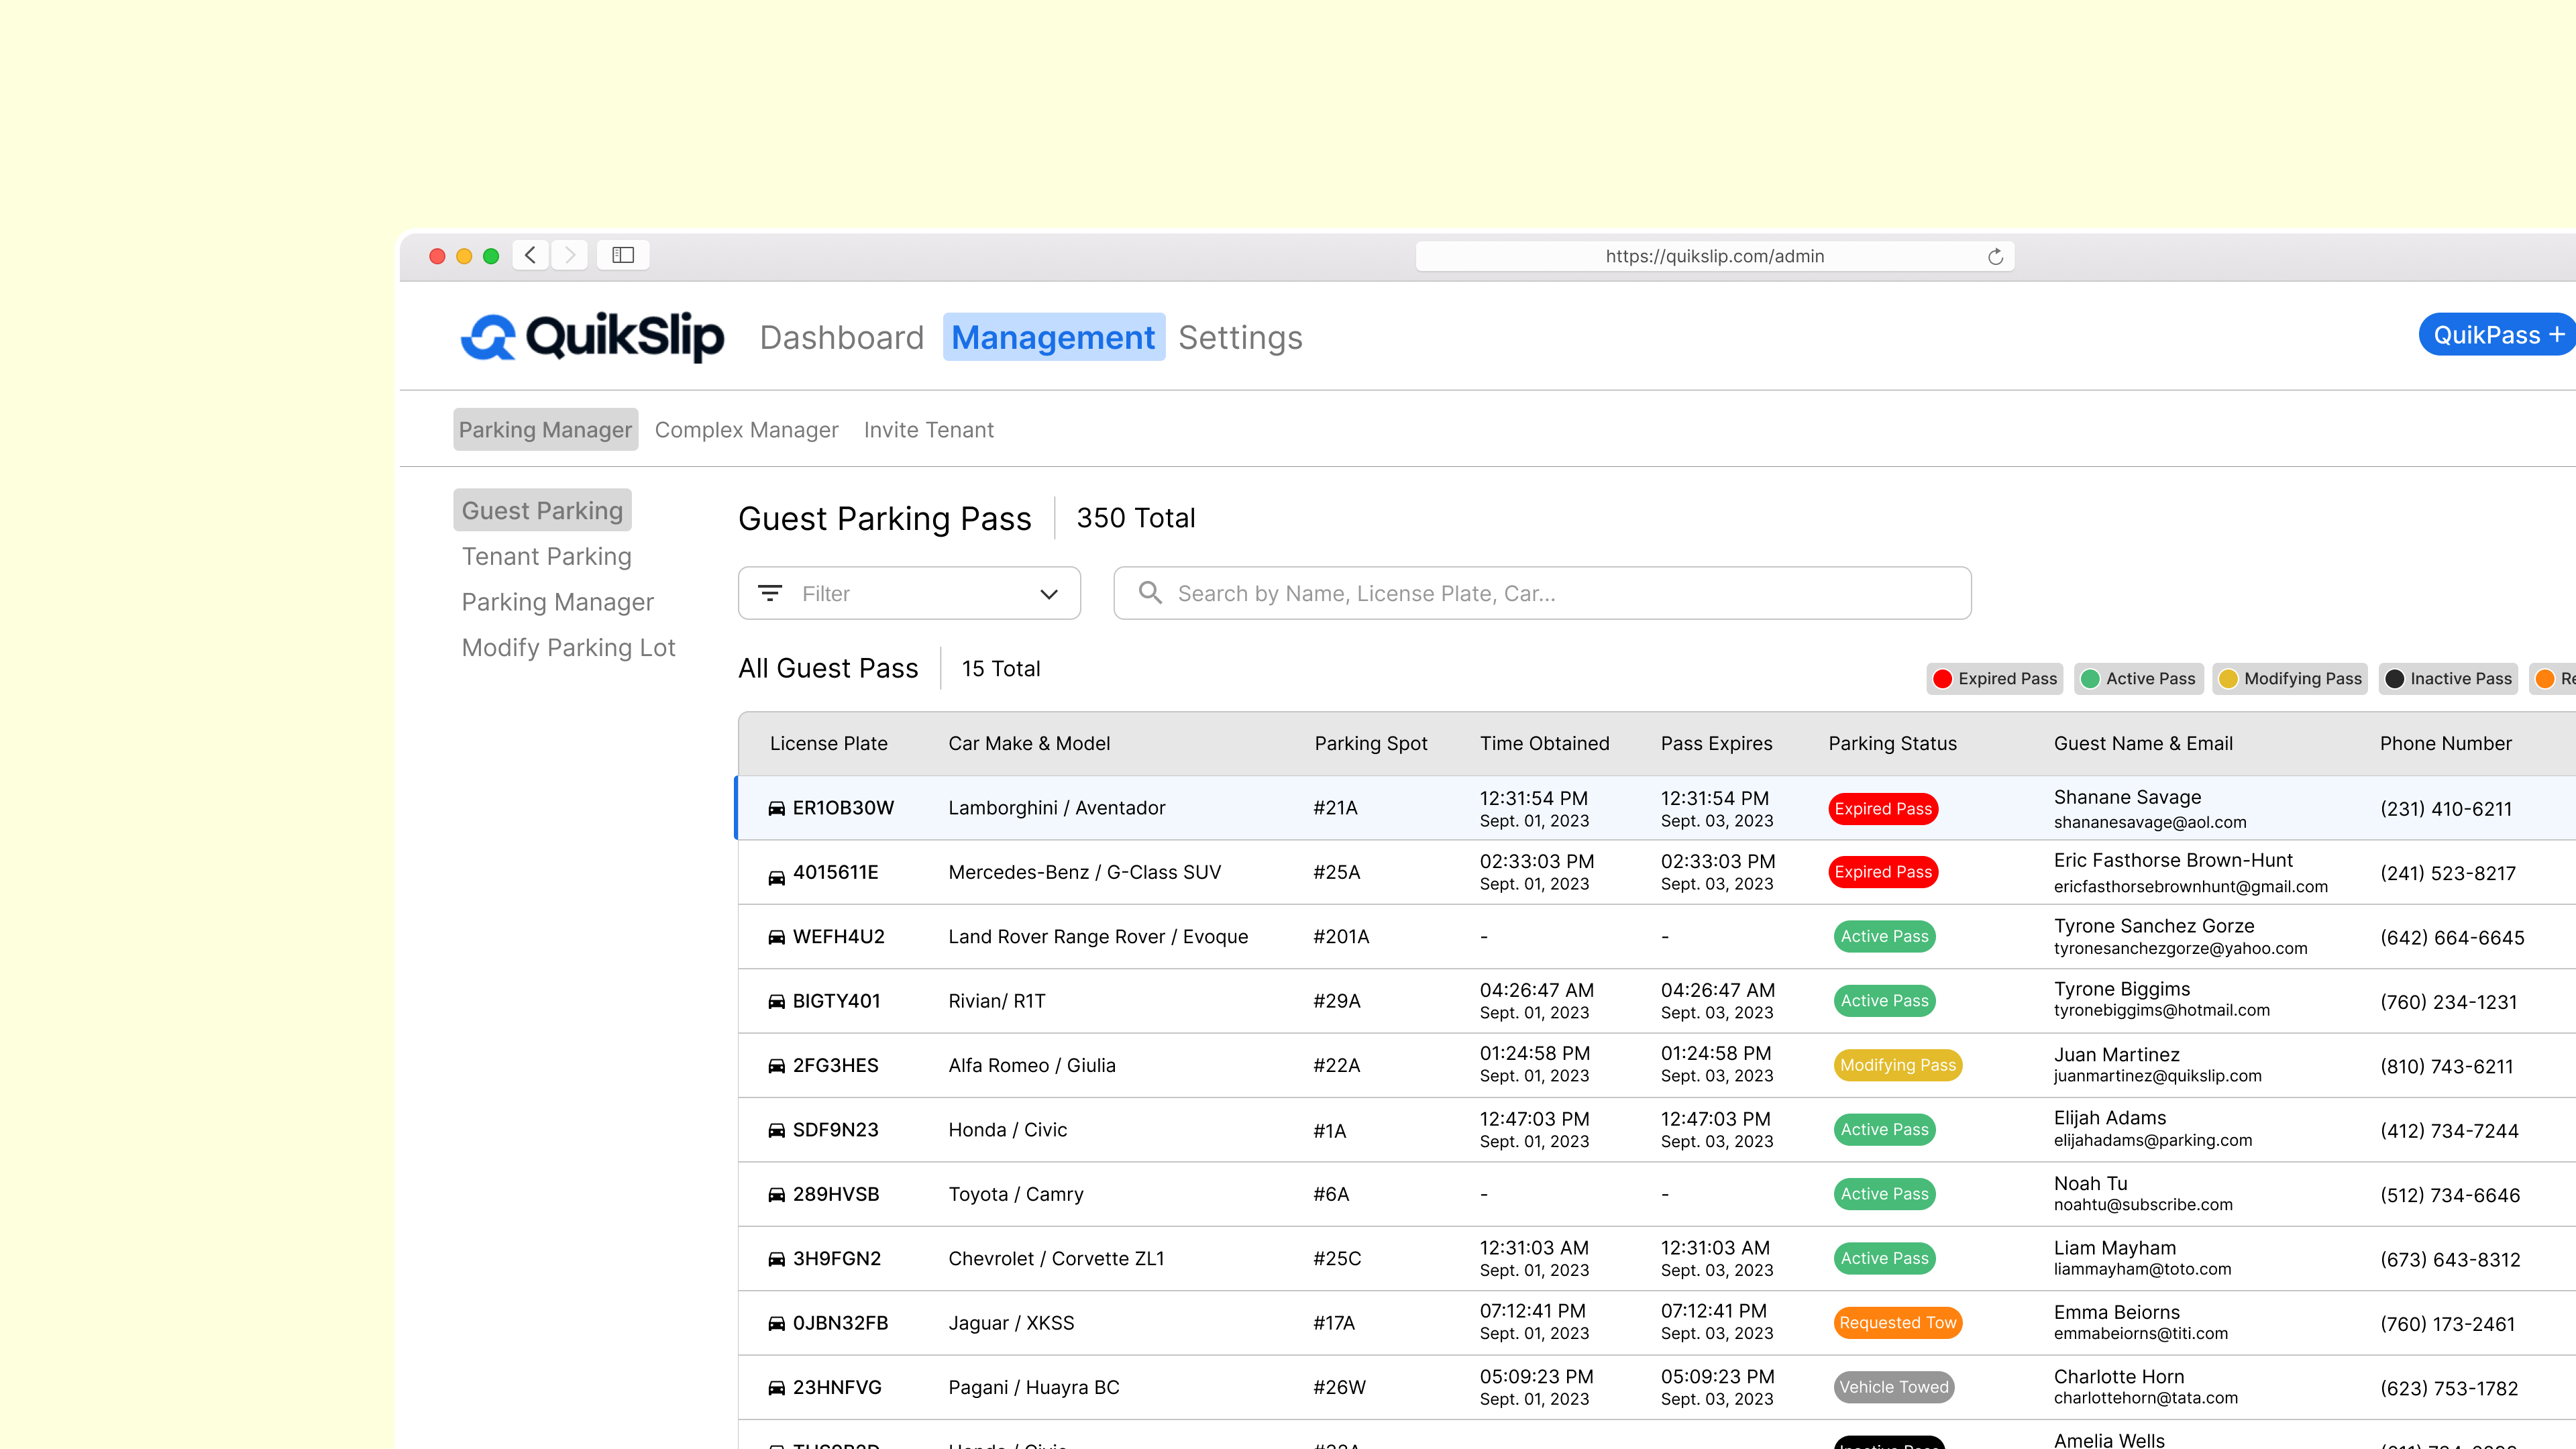Toggle the Inactive Pass legend filter

click(2448, 679)
